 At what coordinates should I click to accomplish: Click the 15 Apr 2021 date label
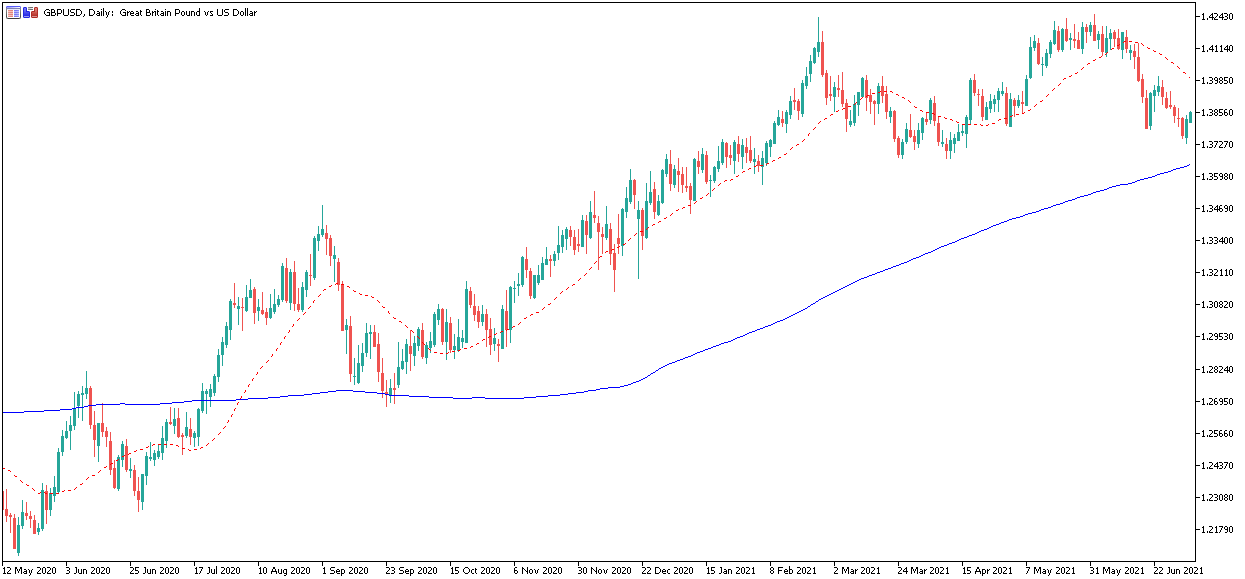(989, 570)
